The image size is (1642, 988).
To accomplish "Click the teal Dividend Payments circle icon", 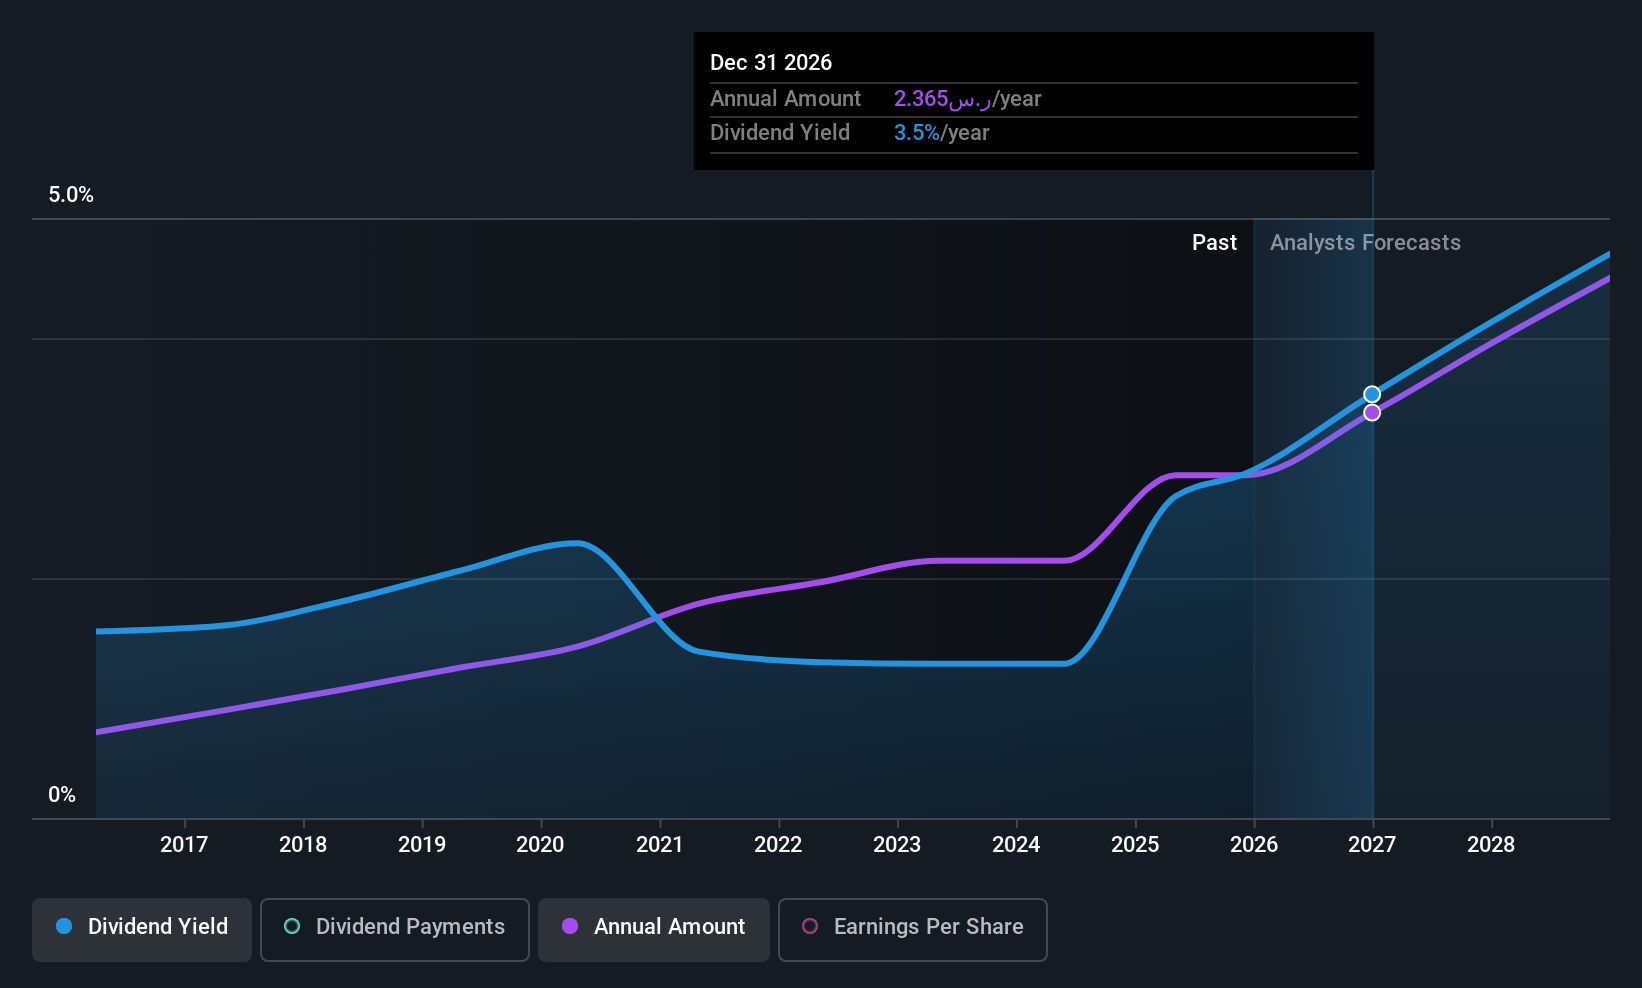I will (292, 927).
